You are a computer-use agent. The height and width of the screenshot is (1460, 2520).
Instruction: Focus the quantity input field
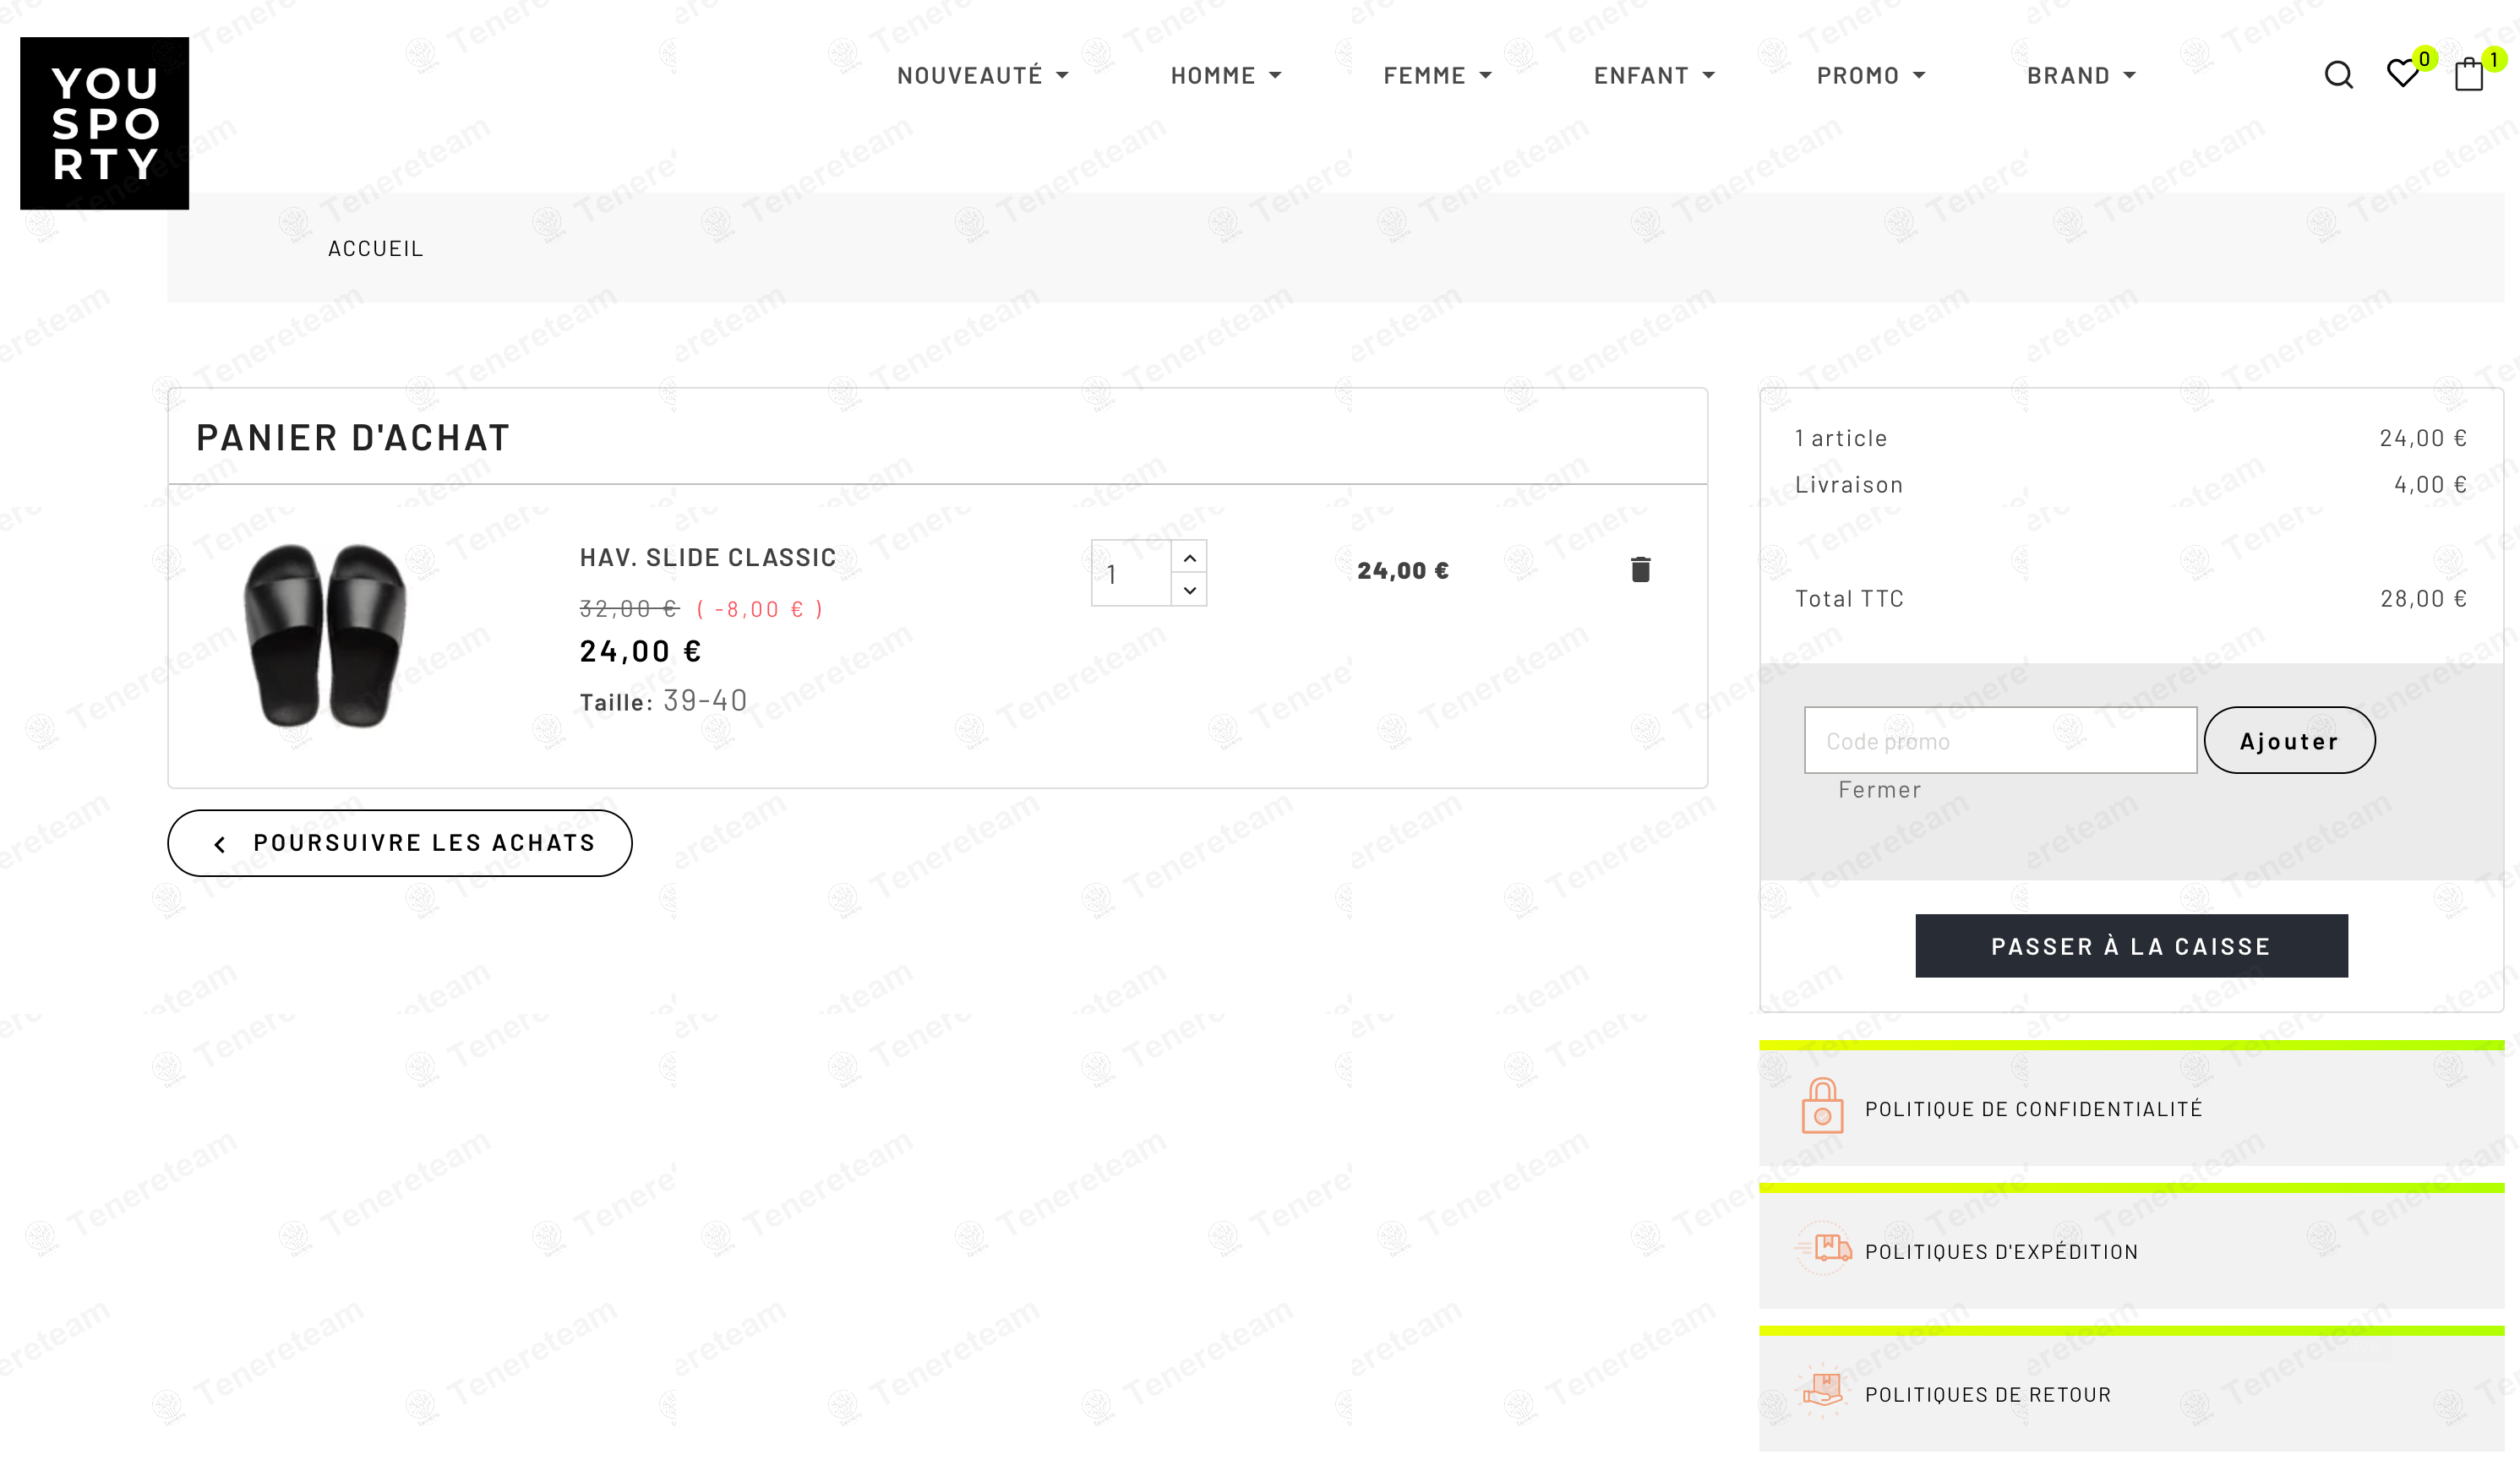click(x=1131, y=573)
